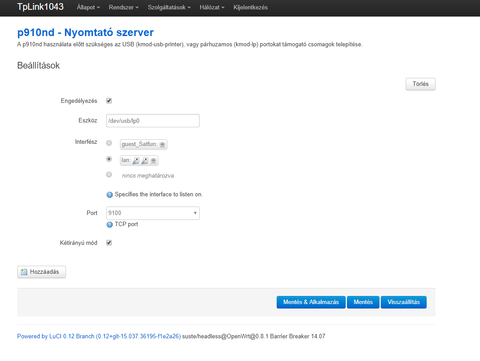The image size is (480, 361).
Task: Click the Mentés & Alkalmazás button
Action: point(311,302)
